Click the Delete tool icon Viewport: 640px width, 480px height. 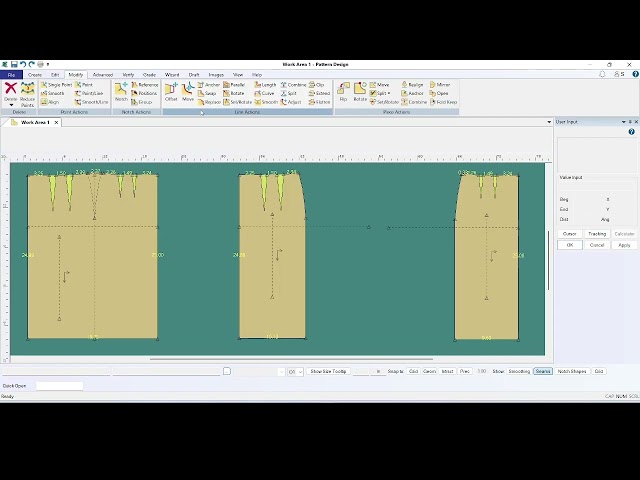(11, 89)
